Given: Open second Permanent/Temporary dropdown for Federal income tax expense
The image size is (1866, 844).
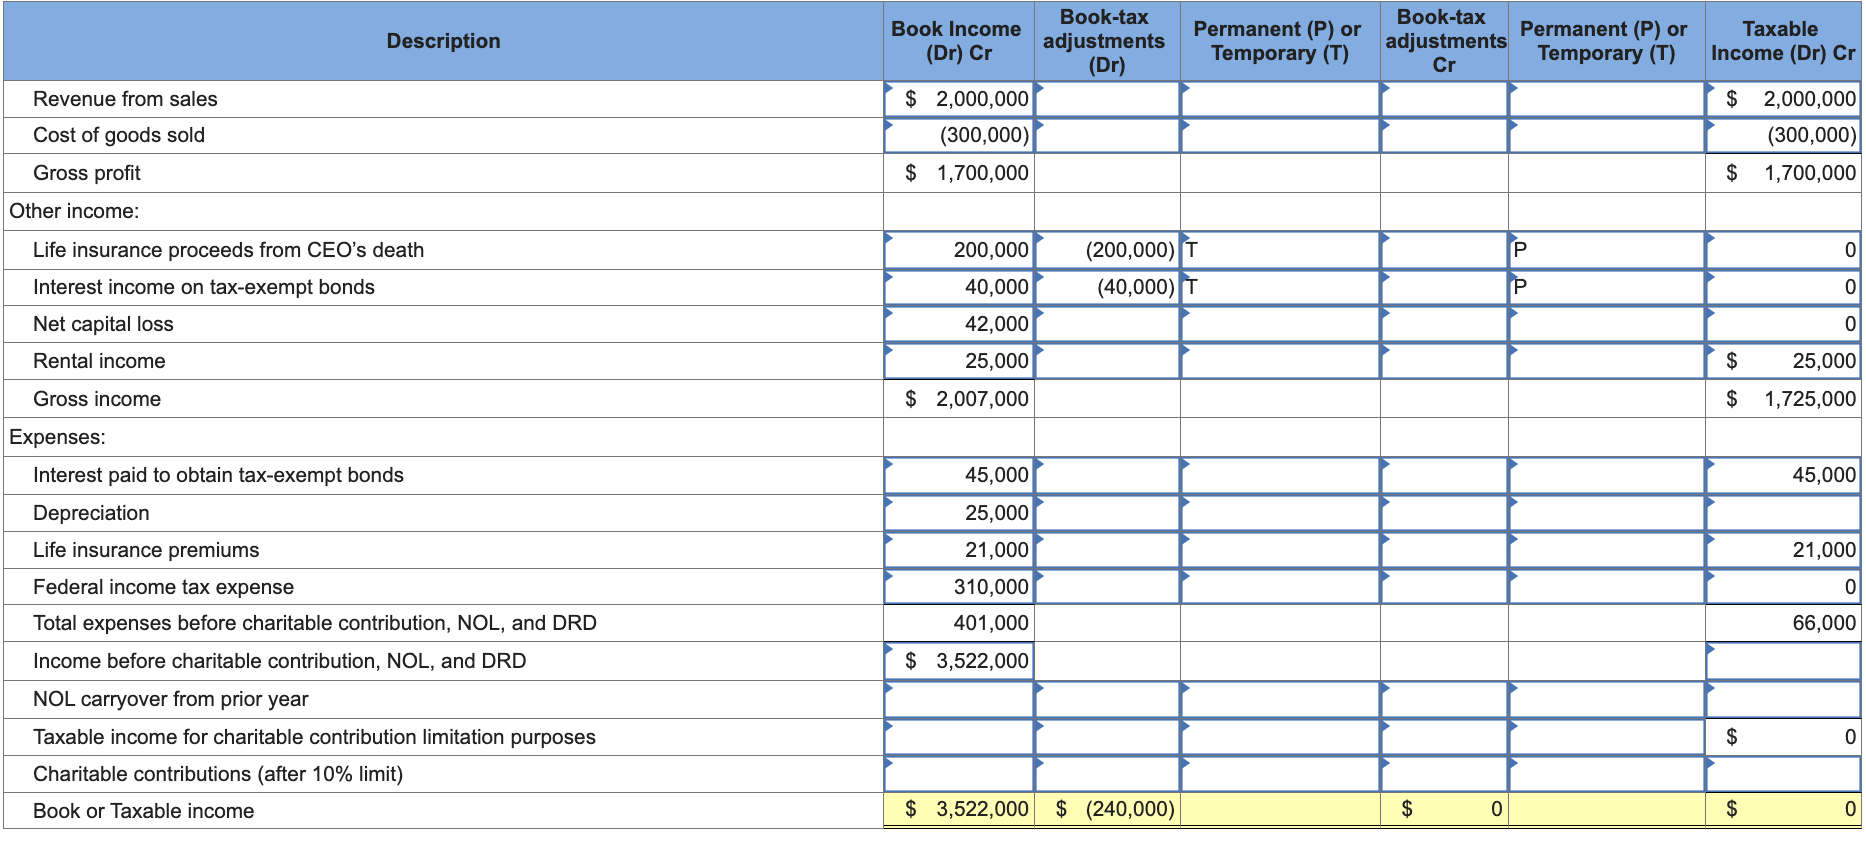Looking at the screenshot, I should click(x=1607, y=587).
